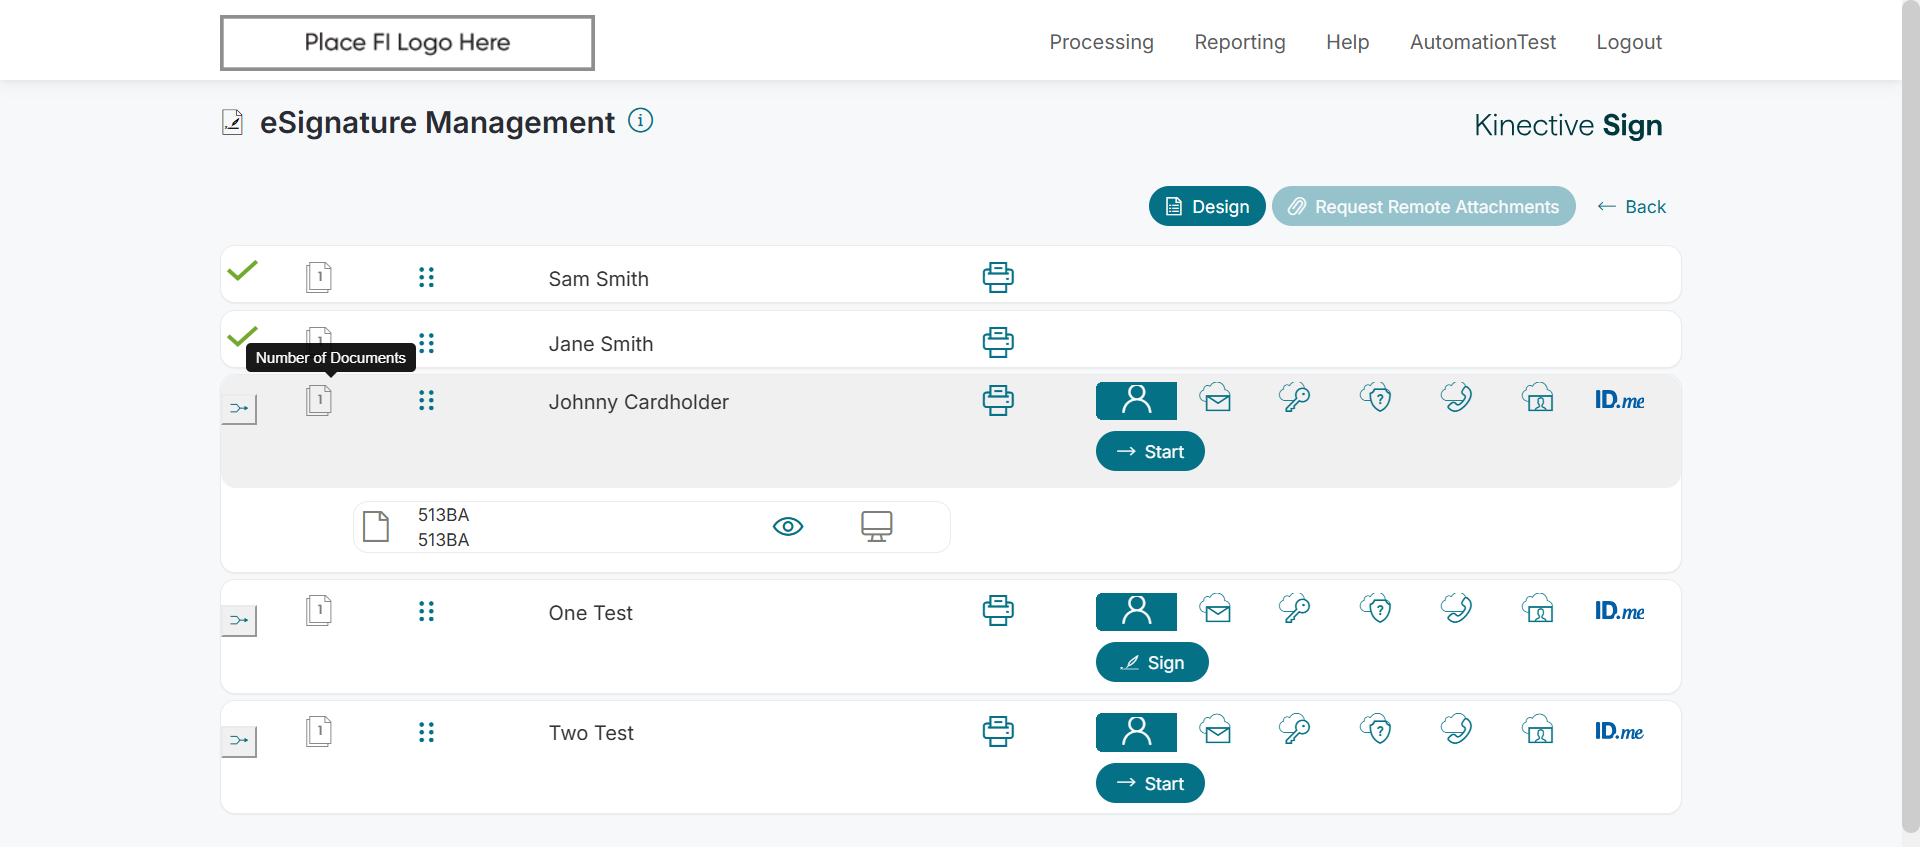
Task: Select in-person signer option for Johnny Cardholder
Action: tap(1136, 400)
